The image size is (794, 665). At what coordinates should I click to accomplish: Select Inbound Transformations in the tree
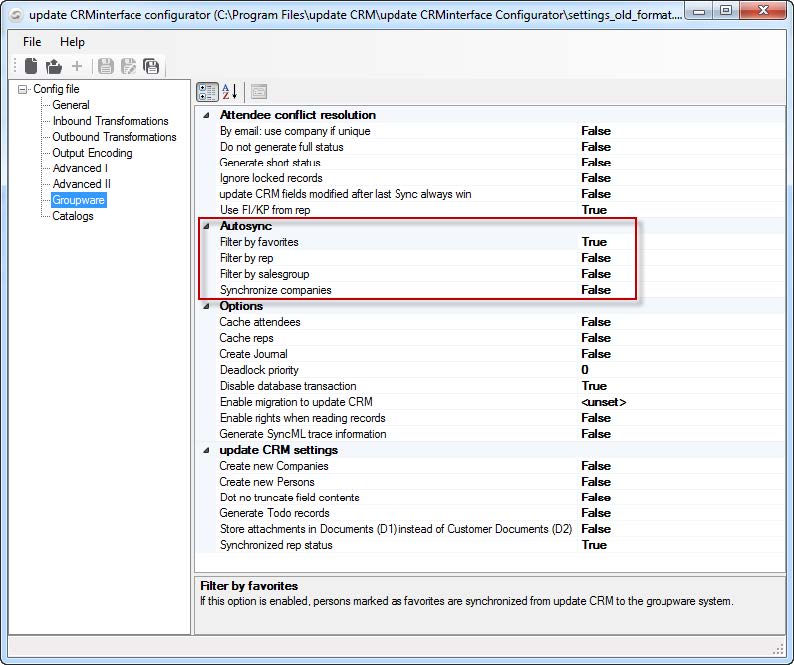110,121
